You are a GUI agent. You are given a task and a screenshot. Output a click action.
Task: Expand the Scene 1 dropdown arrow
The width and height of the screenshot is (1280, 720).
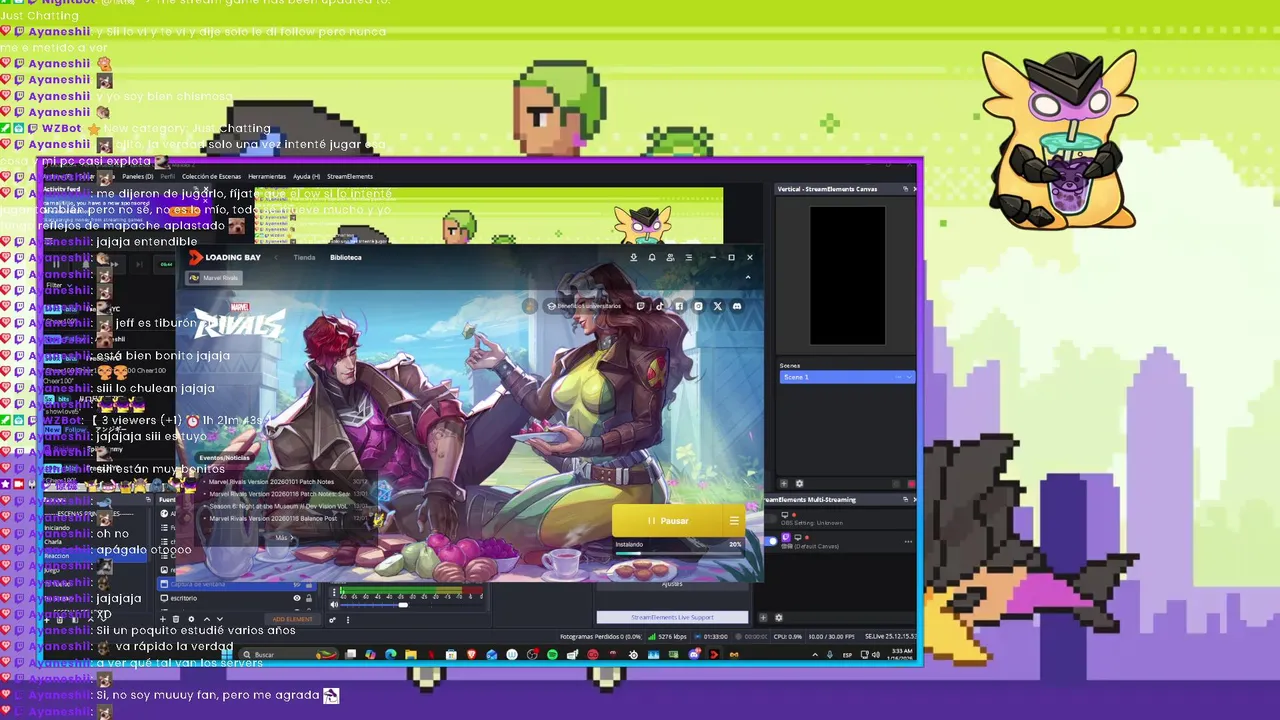[908, 377]
